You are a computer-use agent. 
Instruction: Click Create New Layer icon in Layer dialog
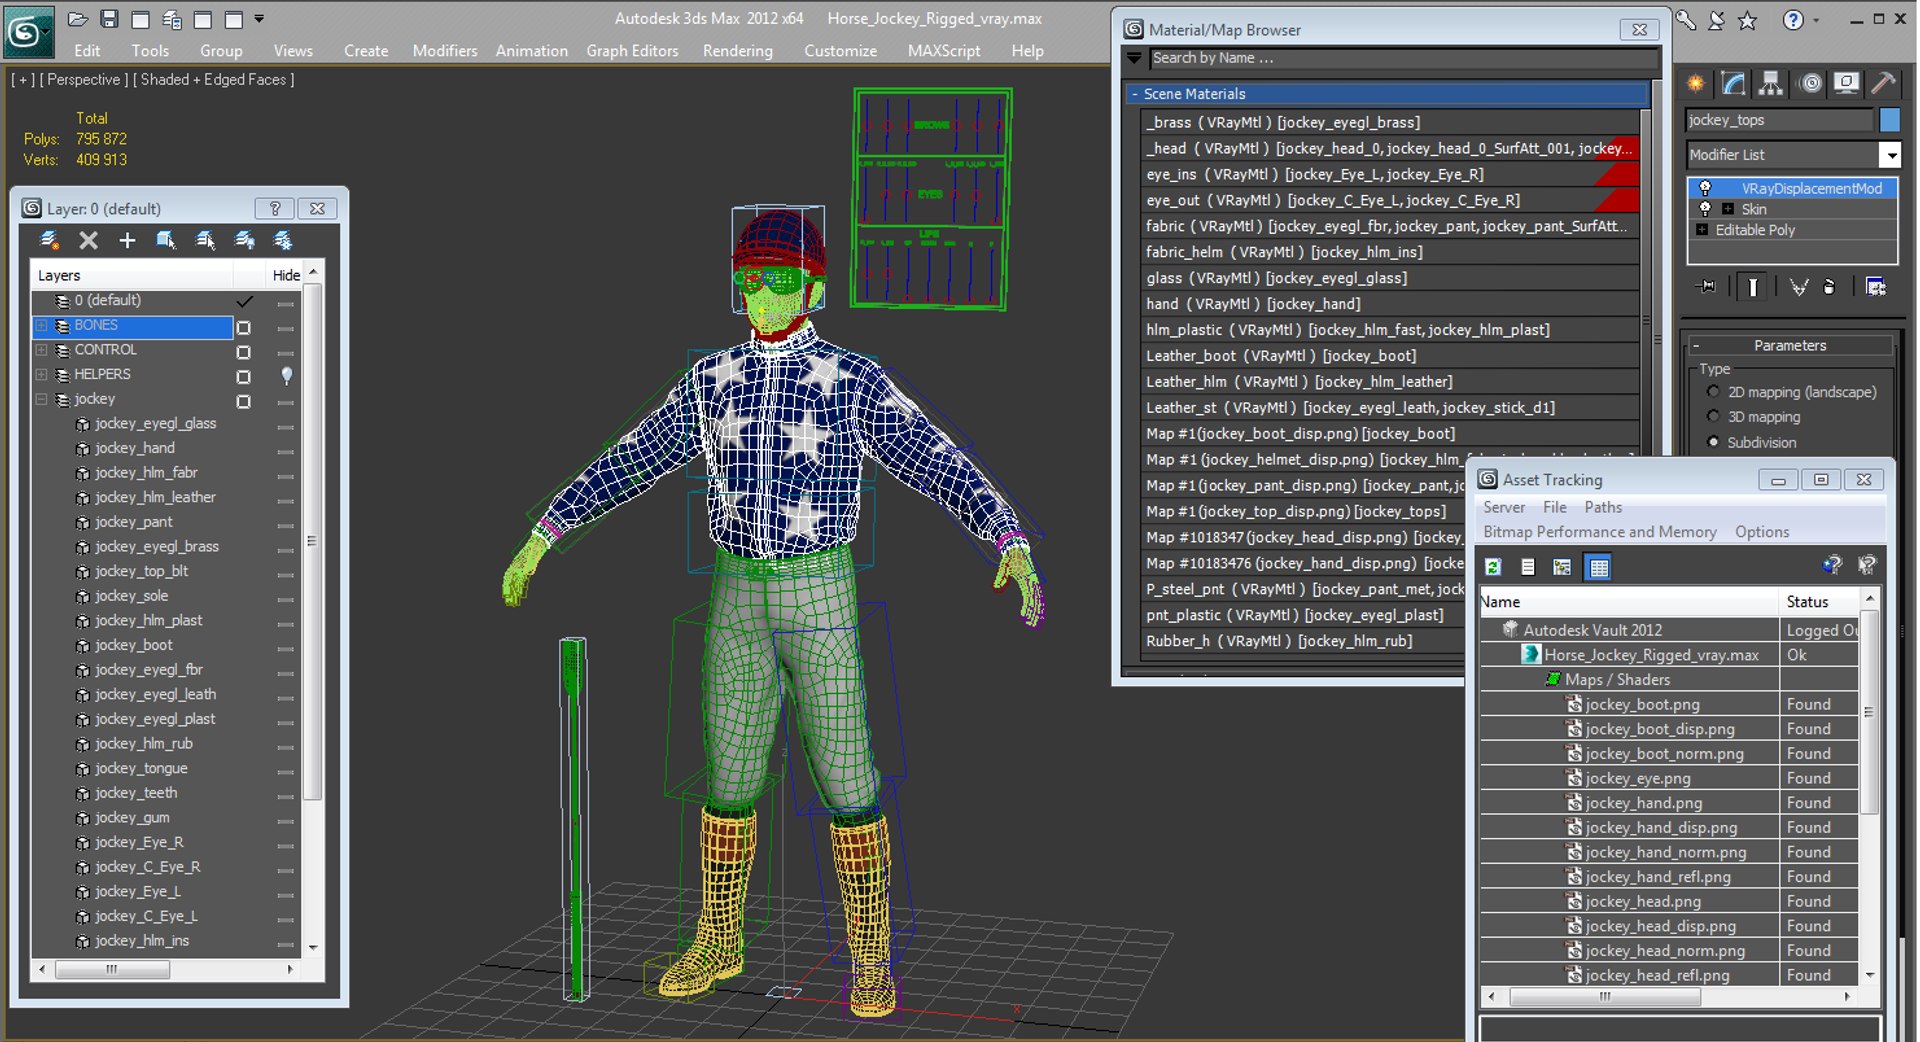48,240
